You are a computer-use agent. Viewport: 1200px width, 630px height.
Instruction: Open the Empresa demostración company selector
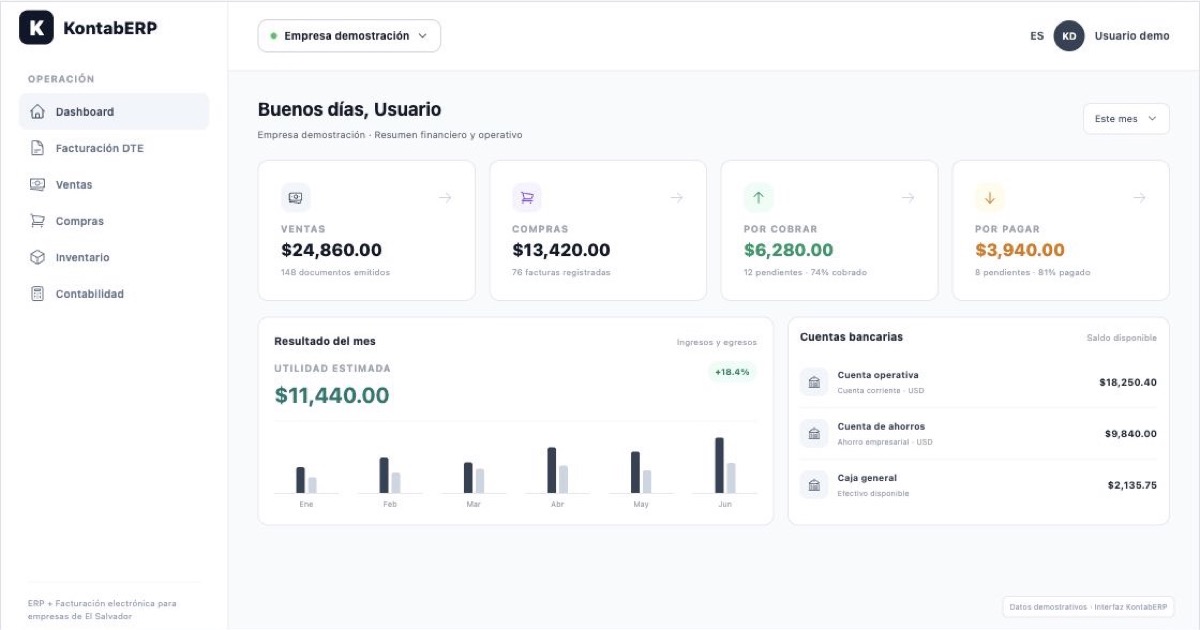pos(349,36)
